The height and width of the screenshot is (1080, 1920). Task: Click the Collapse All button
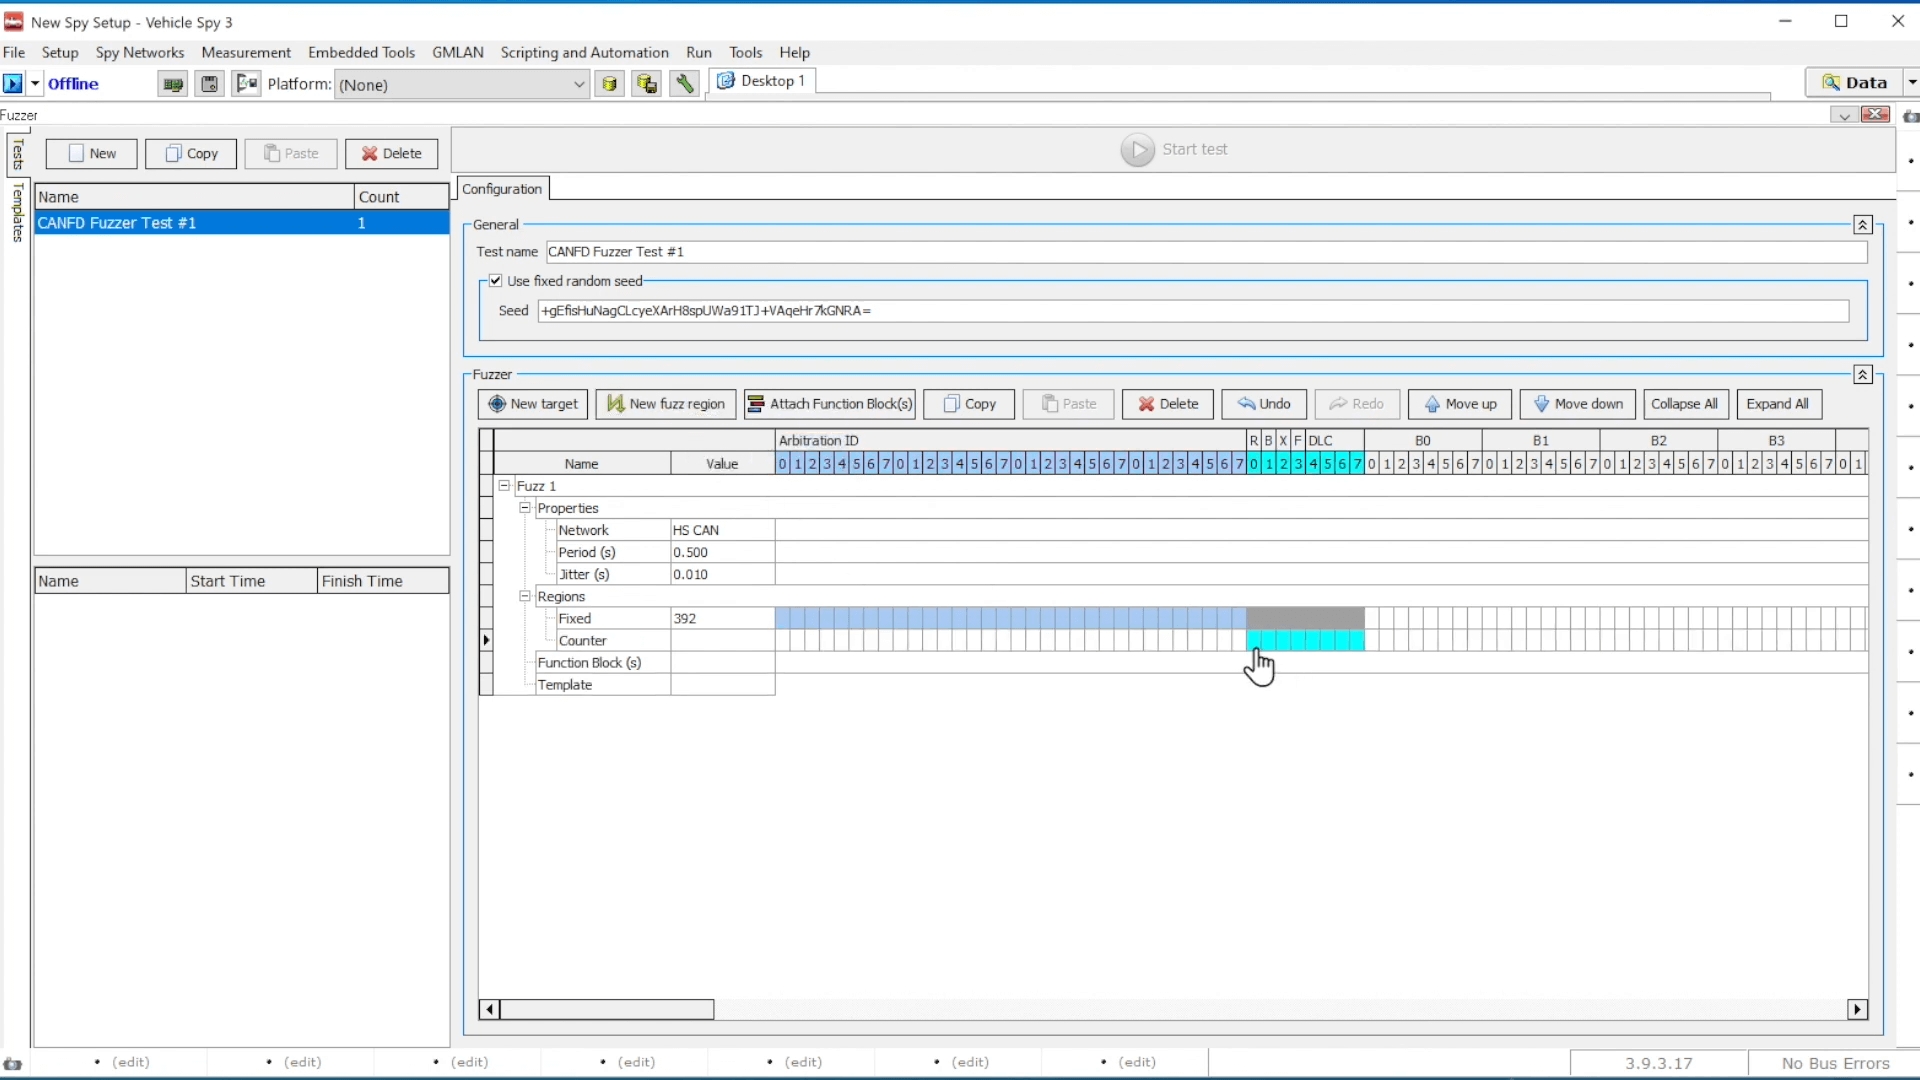point(1684,404)
